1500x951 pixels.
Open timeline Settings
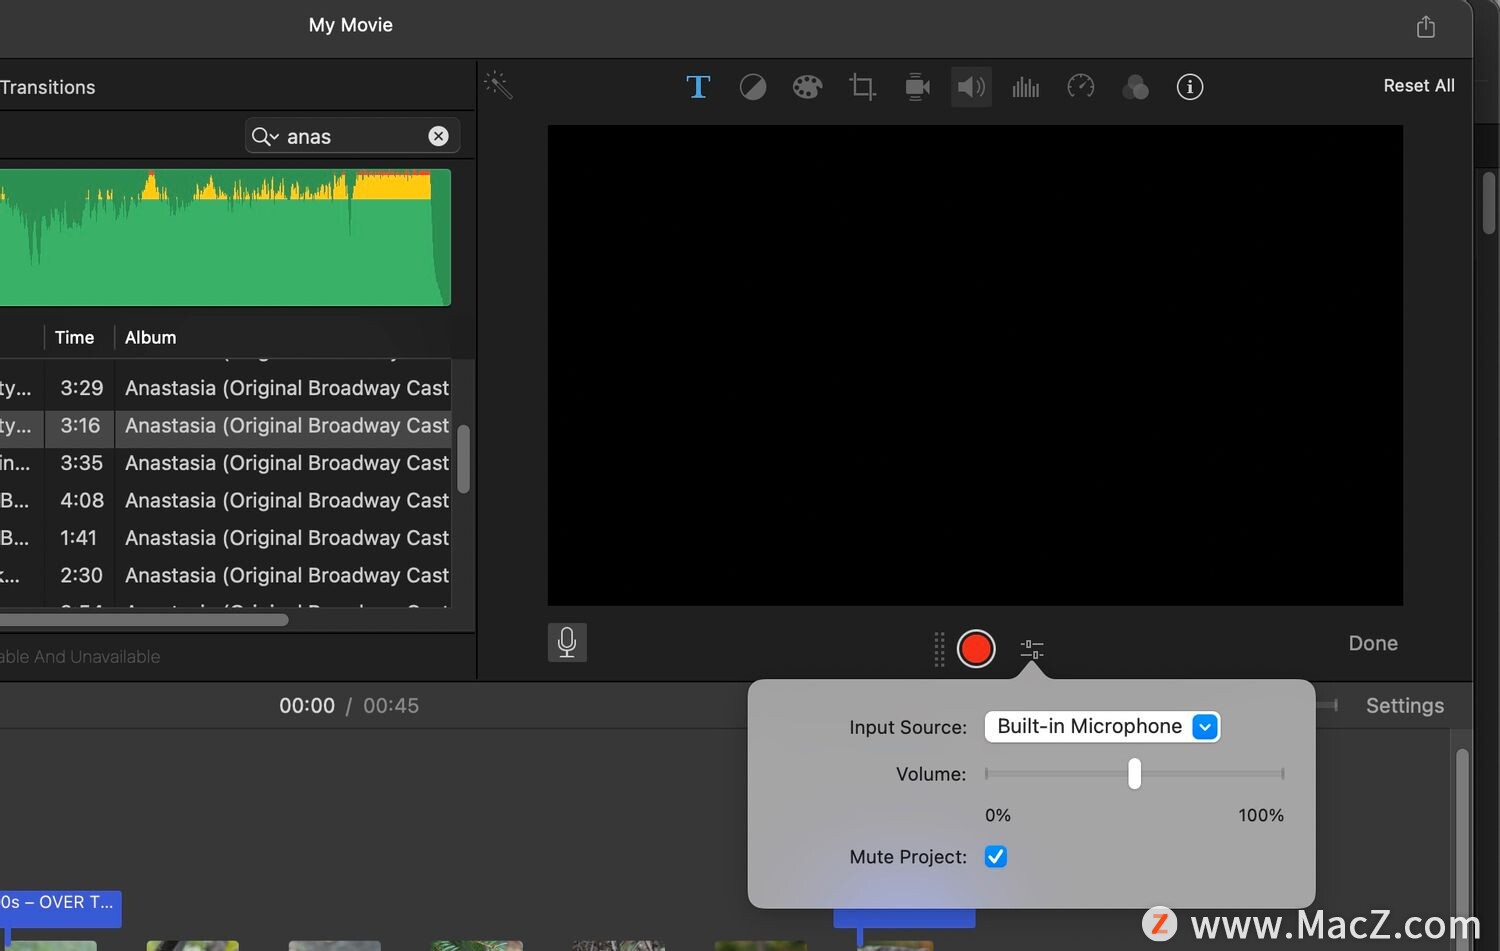(1405, 705)
